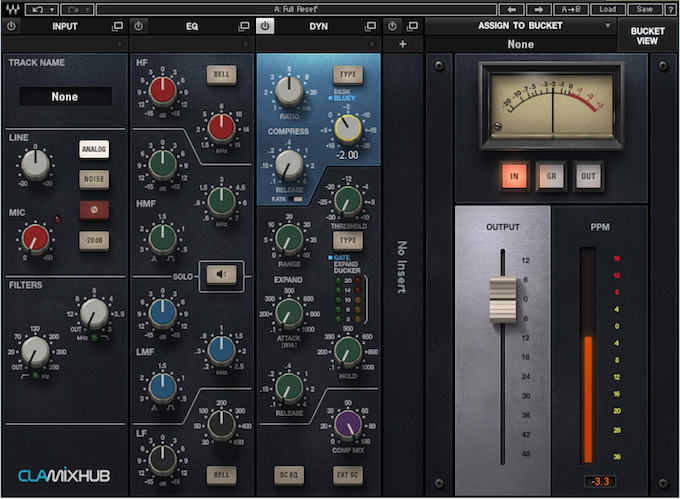The height and width of the screenshot is (499, 680).
Task: Open the ASSIGN TO BUCKET dropdown
Action: click(520, 26)
